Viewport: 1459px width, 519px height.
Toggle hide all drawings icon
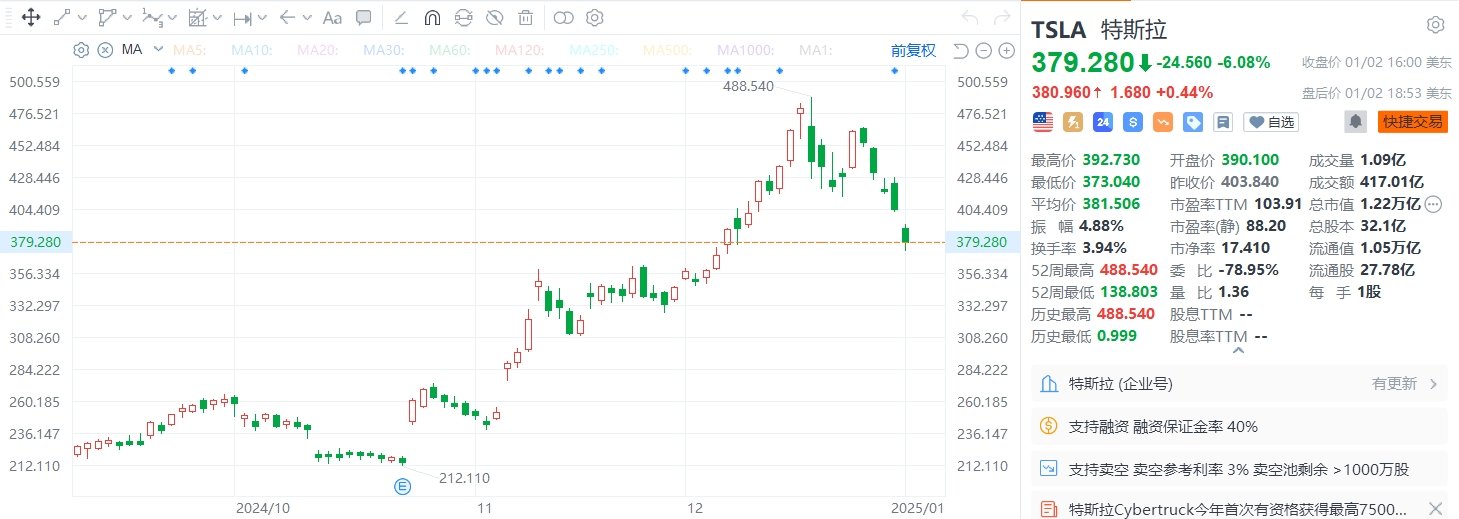click(494, 17)
